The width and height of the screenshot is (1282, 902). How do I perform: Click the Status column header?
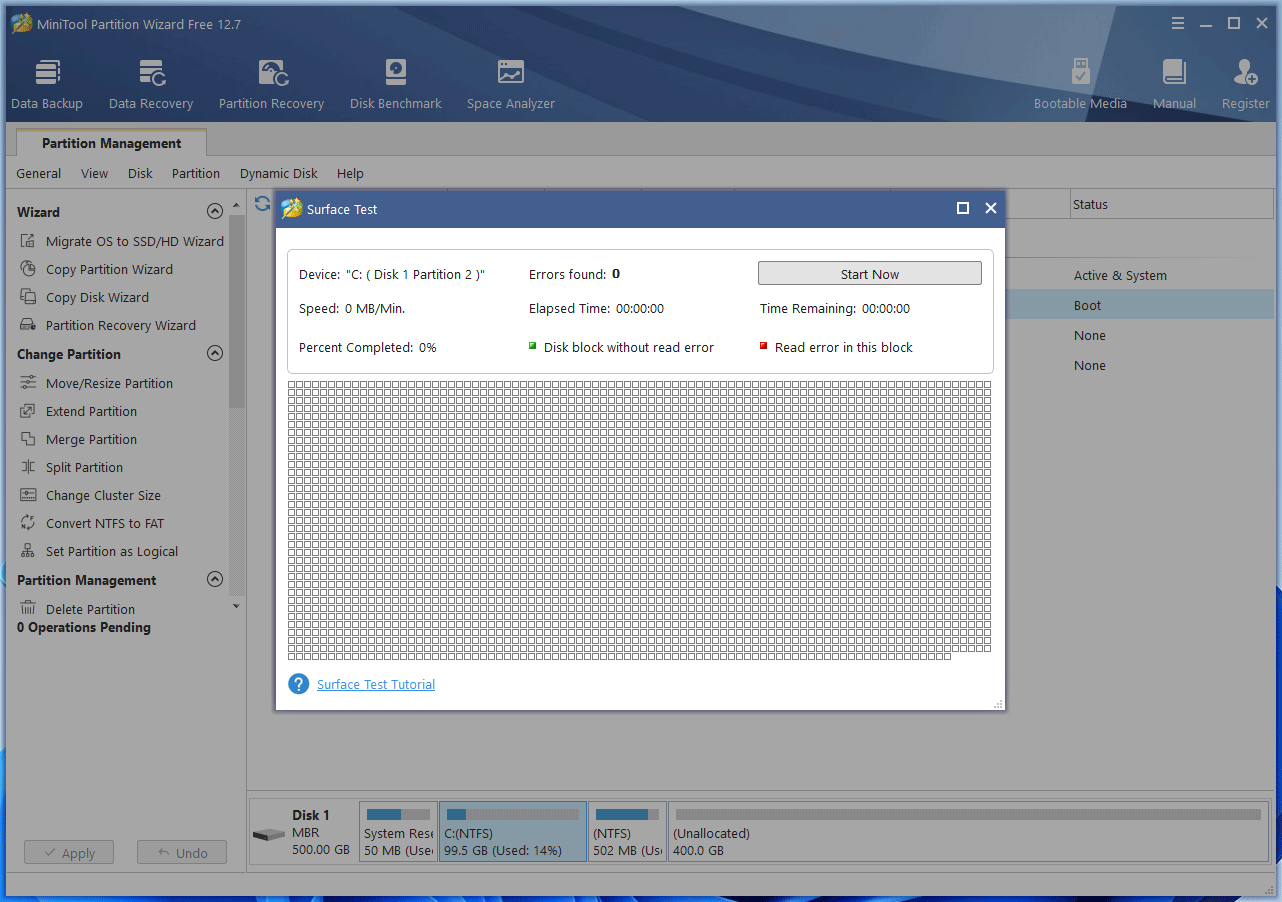click(1171, 204)
